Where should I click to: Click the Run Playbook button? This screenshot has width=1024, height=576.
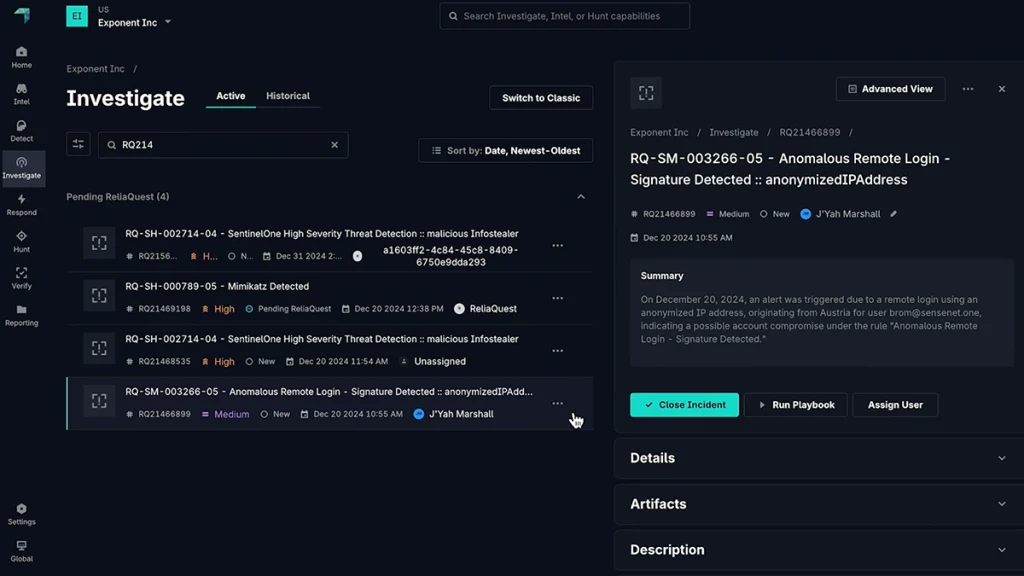(795, 405)
